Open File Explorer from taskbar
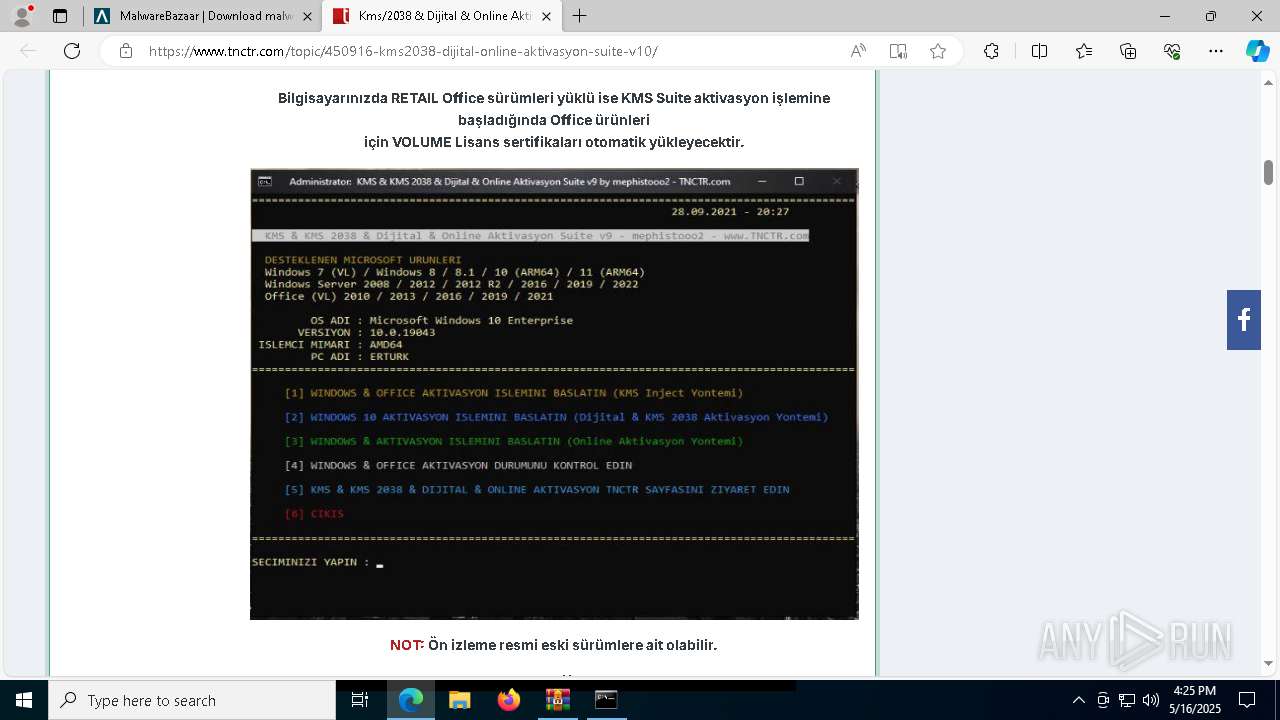Screen dimensions: 1280x720 coord(459,700)
